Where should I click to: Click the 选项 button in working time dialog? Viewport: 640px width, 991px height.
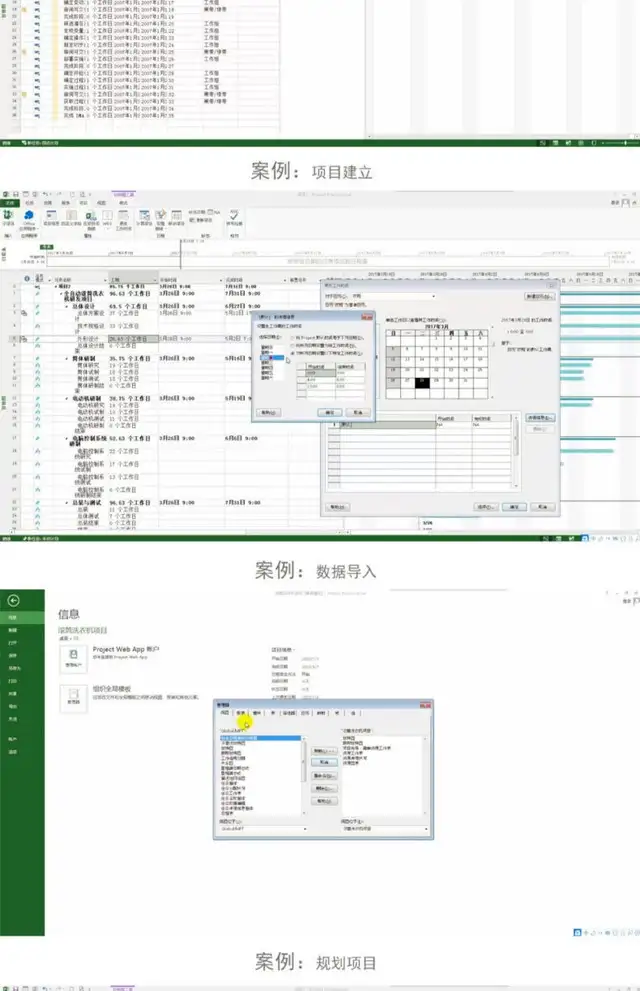click(x=485, y=507)
